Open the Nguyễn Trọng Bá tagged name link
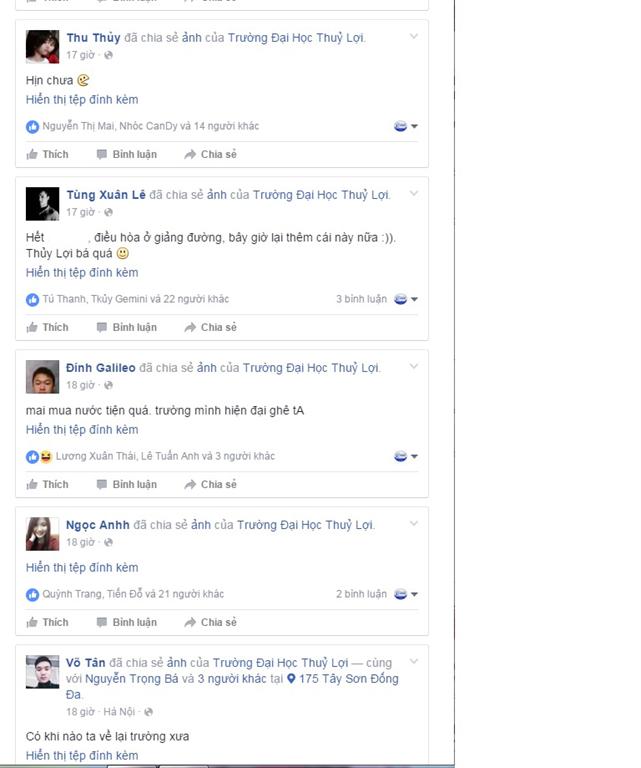This screenshot has width=641, height=768. pos(132,679)
